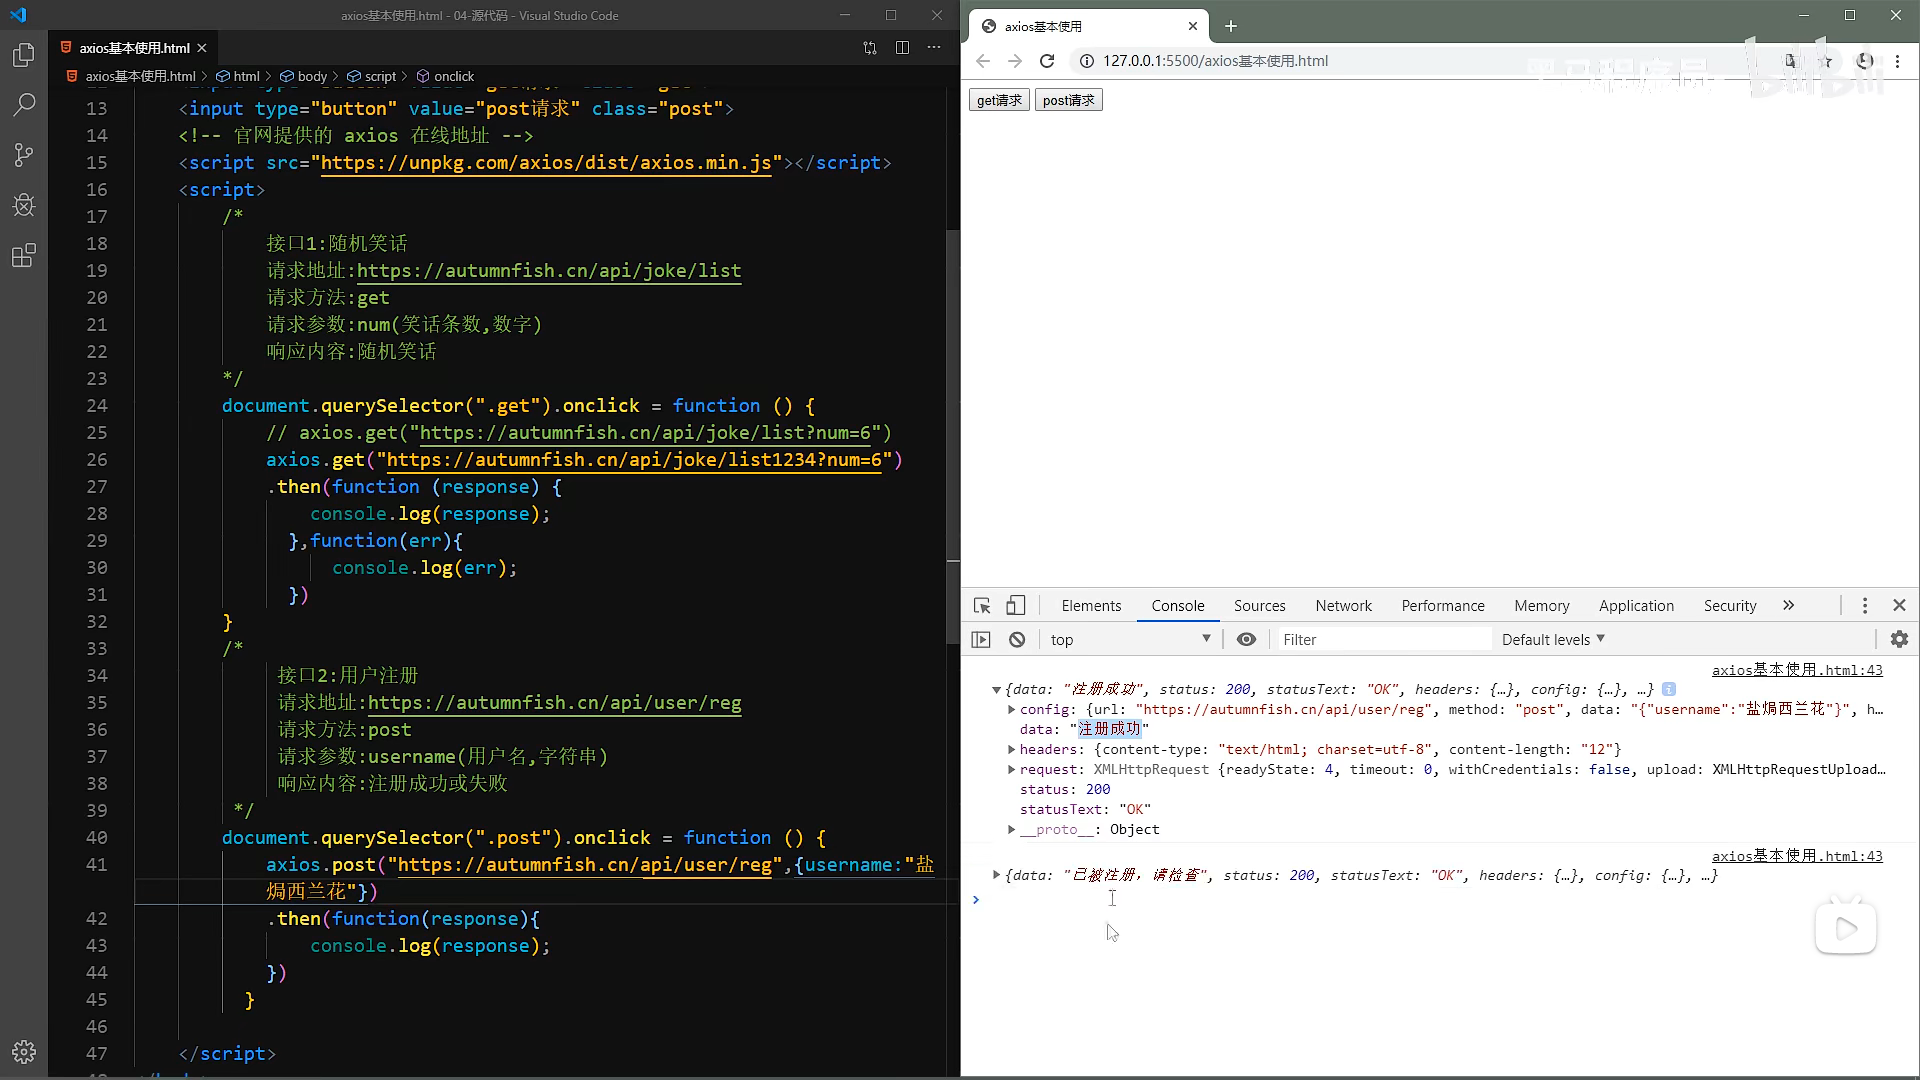Image resolution: width=1920 pixels, height=1080 pixels.
Task: Go forward in the browser
Action: (1015, 61)
